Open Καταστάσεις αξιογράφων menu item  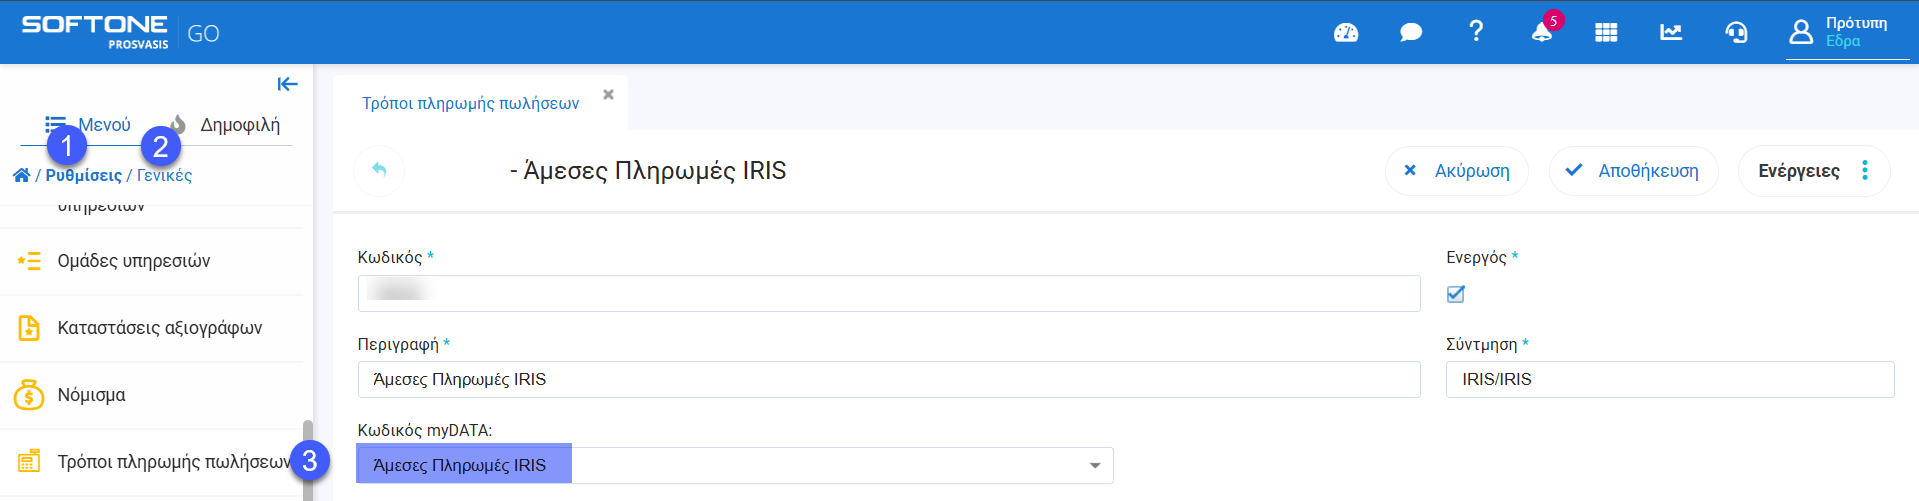point(160,328)
